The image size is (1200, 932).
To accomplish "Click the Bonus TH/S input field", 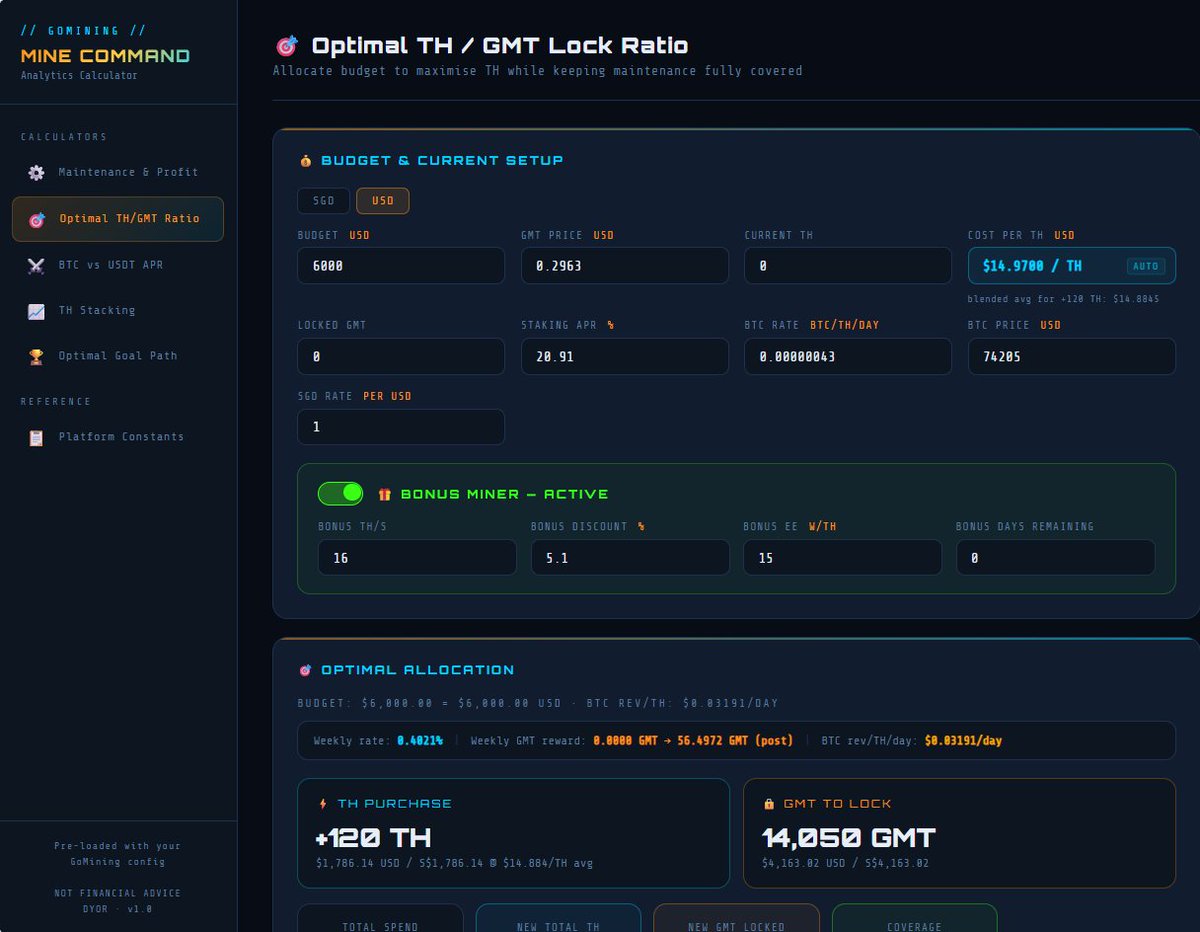I will pyautogui.click(x=417, y=558).
